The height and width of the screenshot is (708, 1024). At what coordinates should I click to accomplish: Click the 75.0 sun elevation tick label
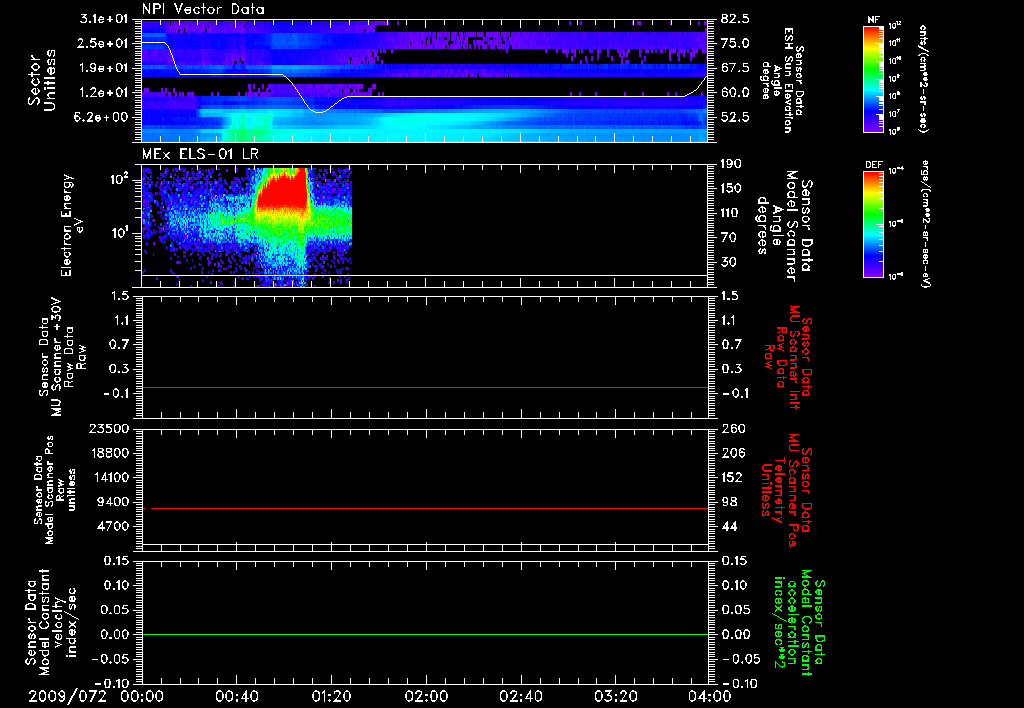pos(735,43)
